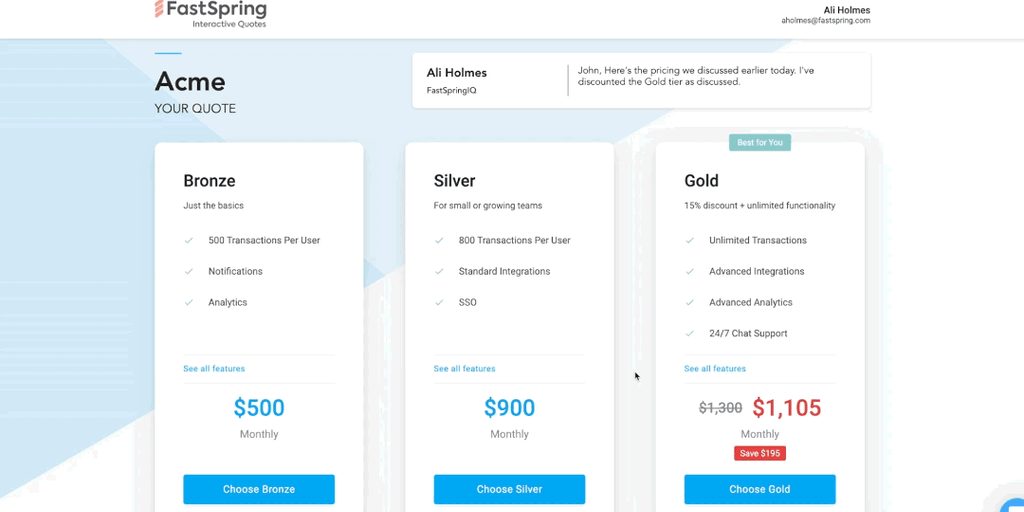Viewport: 1024px width, 512px height.
Task: Expand Bronze plan's See all features
Action: [214, 369]
